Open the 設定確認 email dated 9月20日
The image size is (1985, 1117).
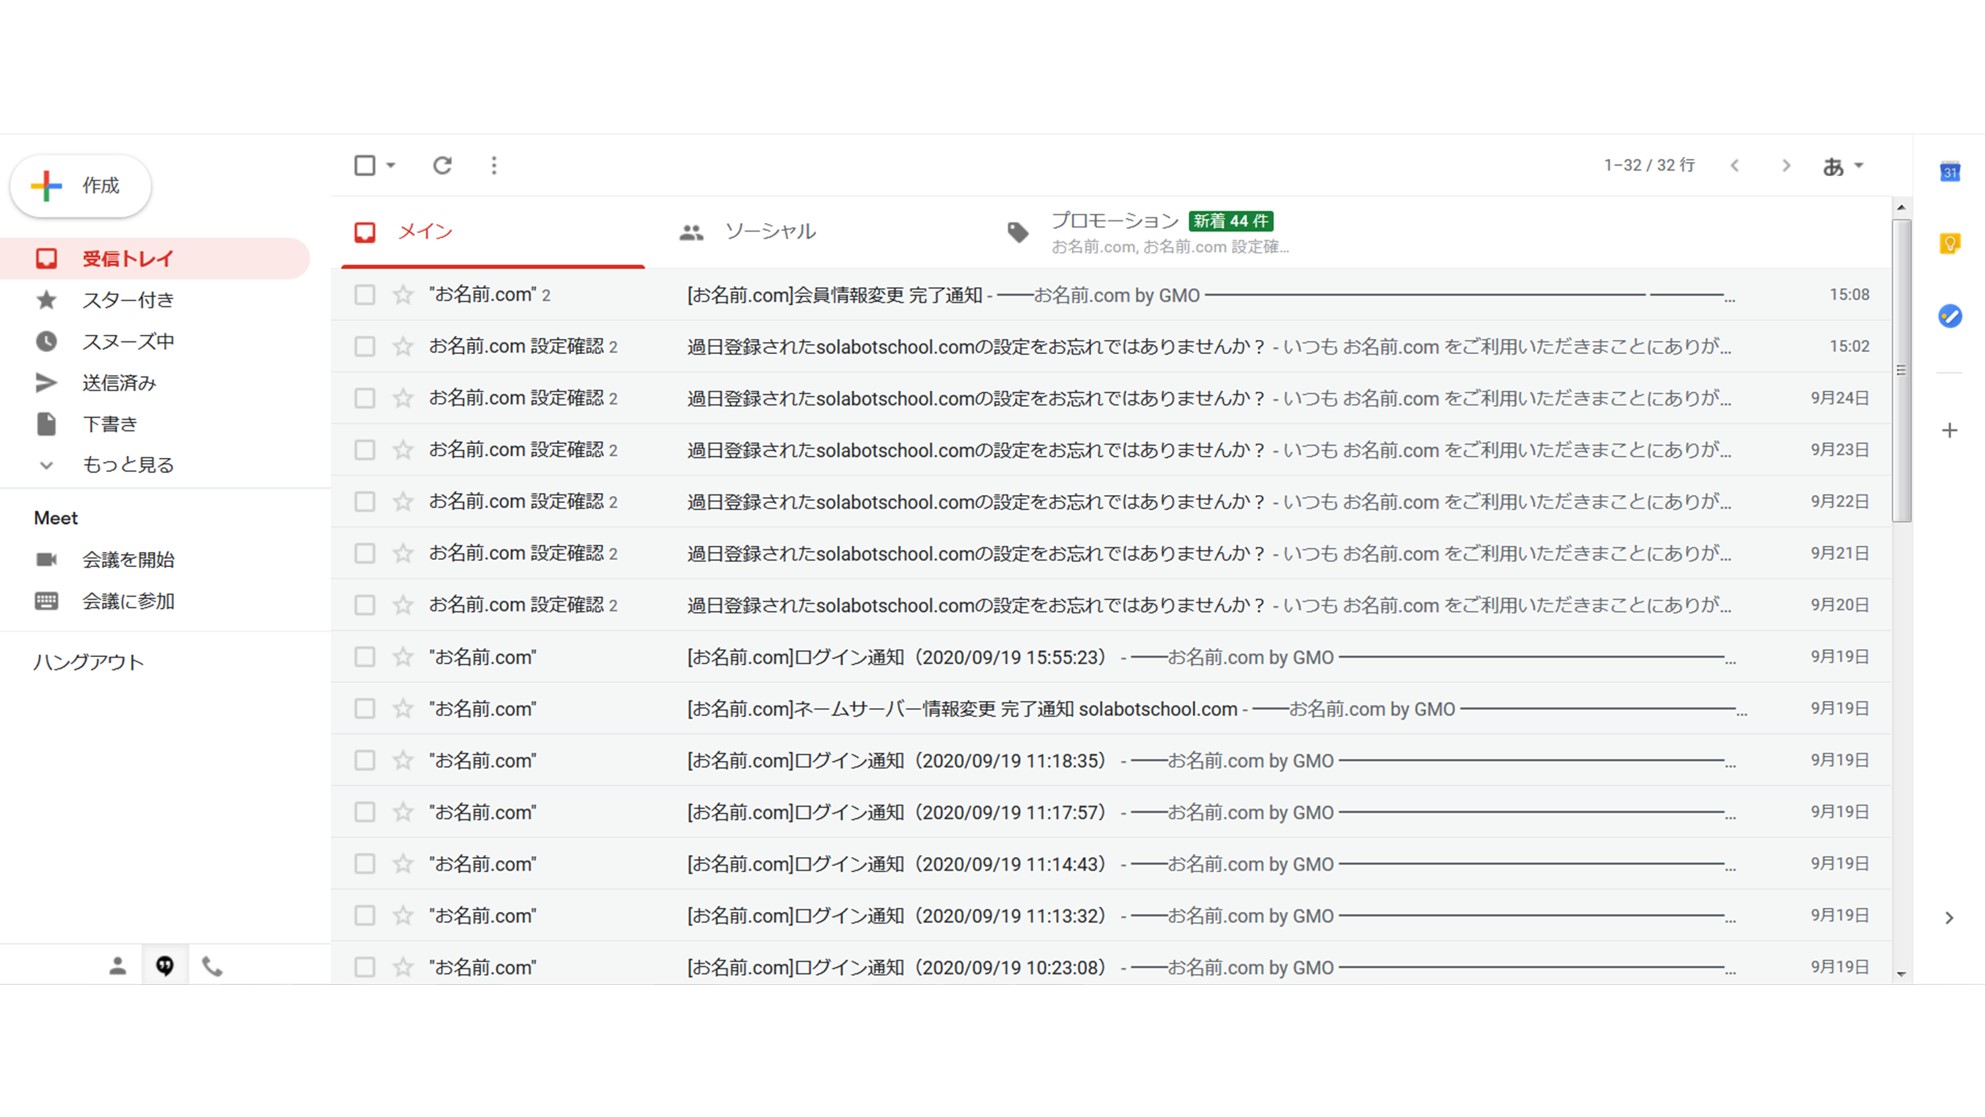coord(1112,605)
